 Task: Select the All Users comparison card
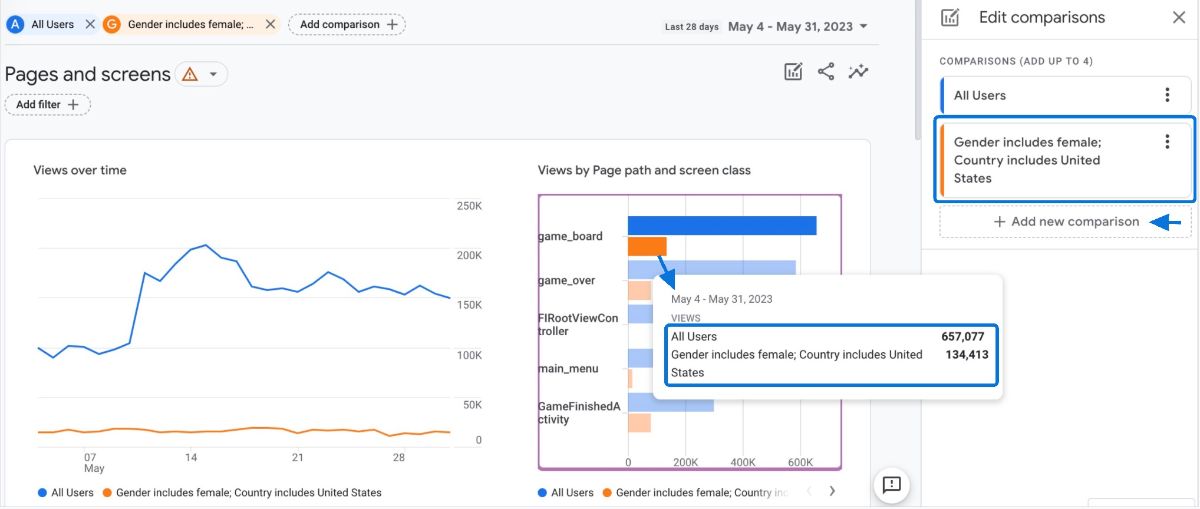tap(1065, 95)
